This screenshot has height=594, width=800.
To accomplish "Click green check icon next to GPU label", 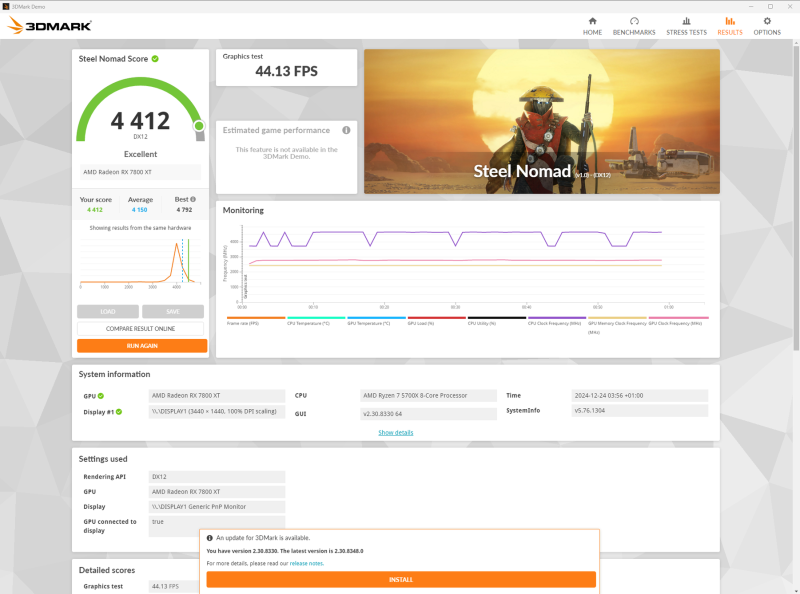I will point(101,396).
